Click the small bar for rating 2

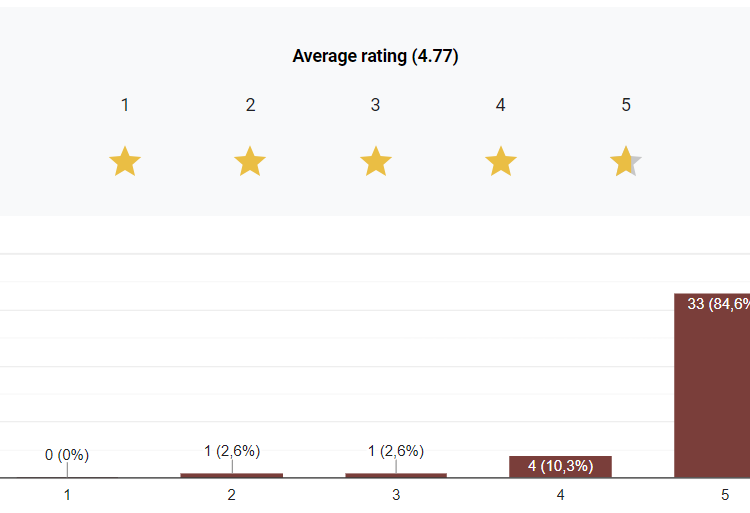pyautogui.click(x=232, y=475)
